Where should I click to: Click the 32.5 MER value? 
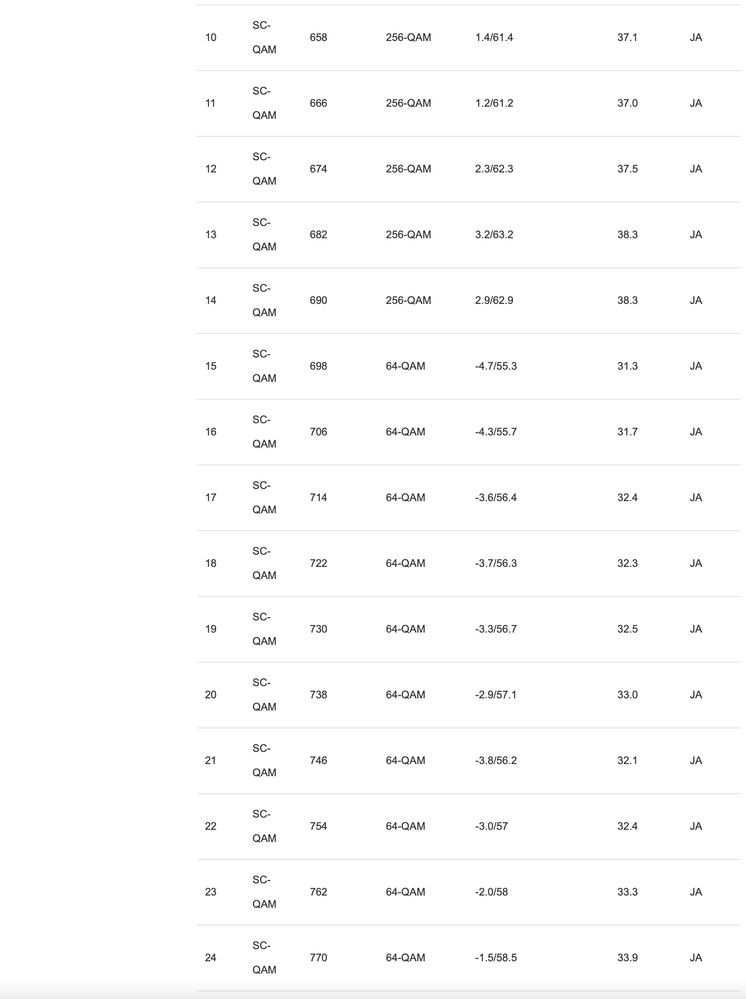[x=627, y=629]
